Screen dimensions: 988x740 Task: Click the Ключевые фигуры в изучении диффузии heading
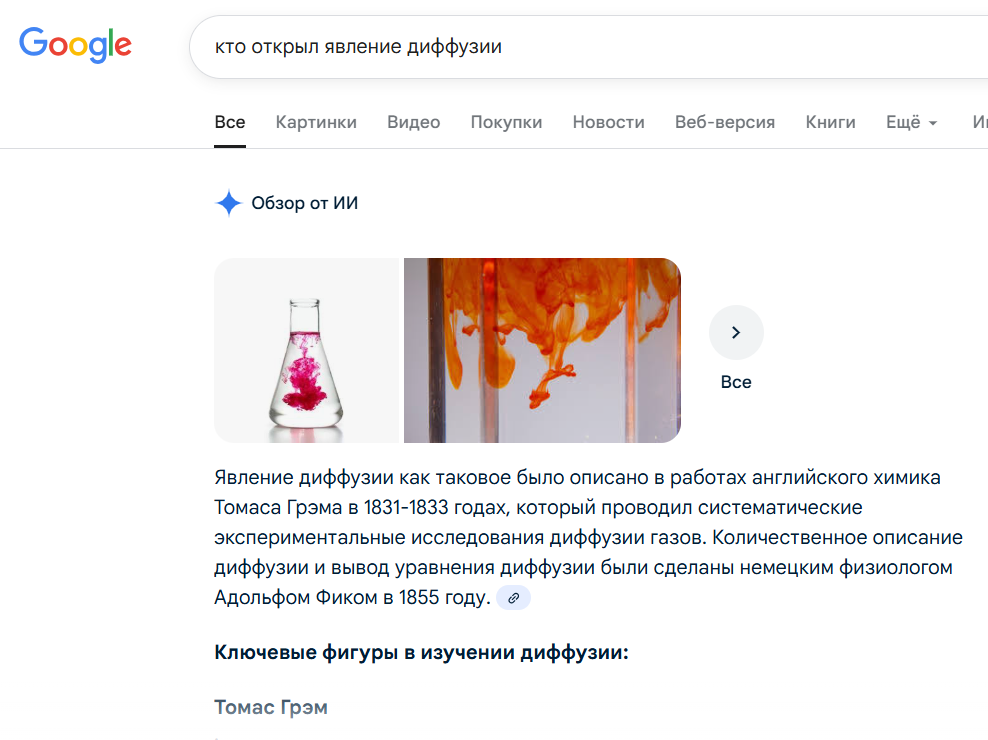click(x=421, y=652)
